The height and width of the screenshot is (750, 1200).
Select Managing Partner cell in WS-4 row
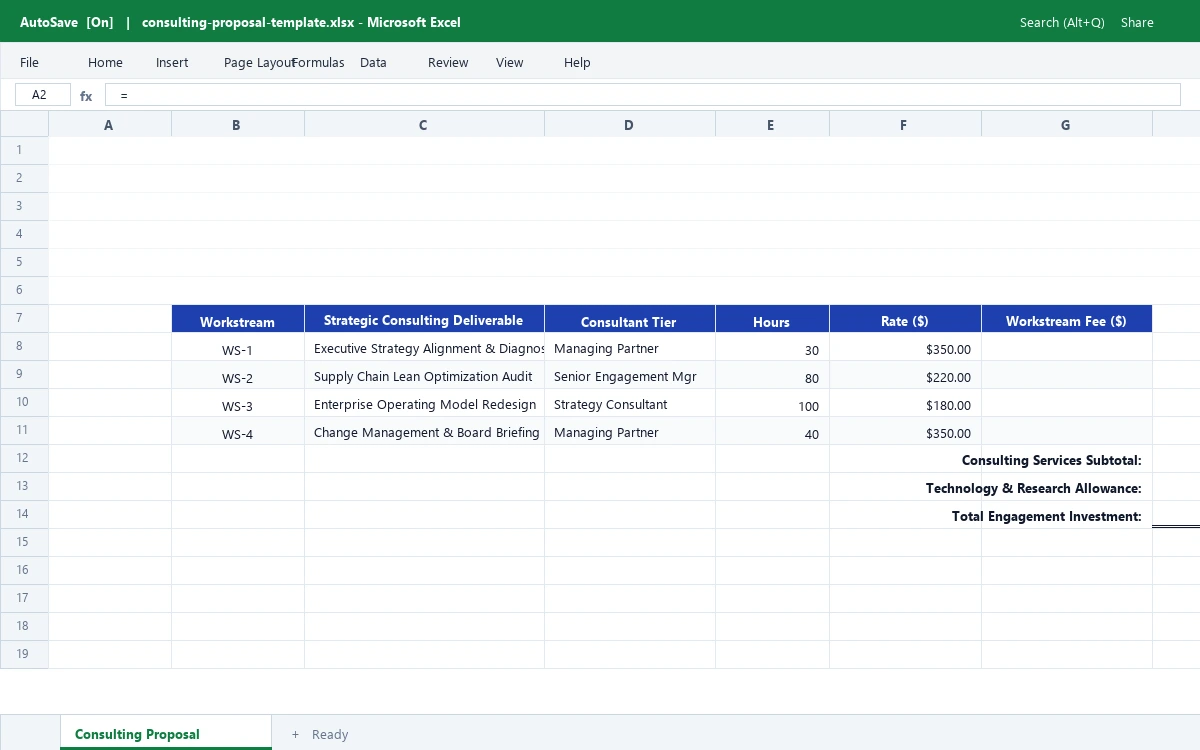coord(630,431)
